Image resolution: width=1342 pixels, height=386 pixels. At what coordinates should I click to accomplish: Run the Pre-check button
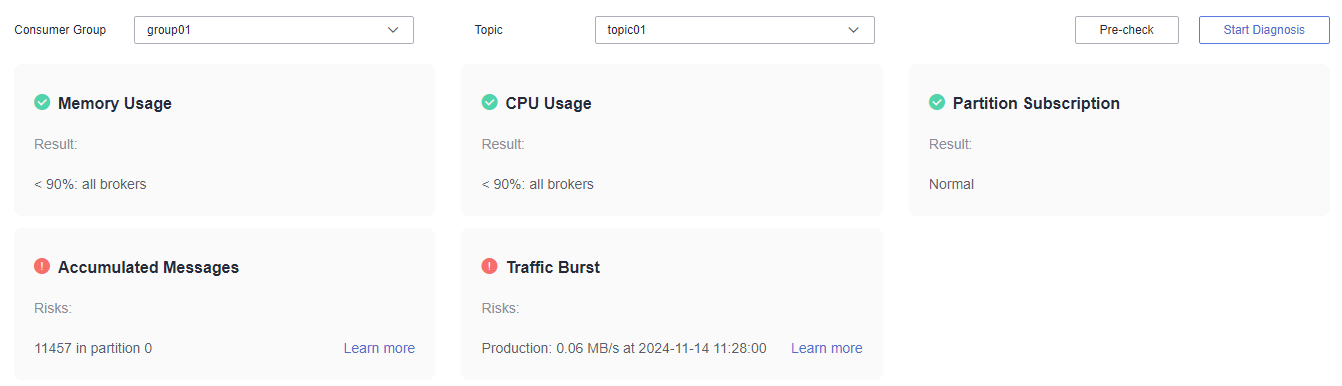click(x=1127, y=30)
